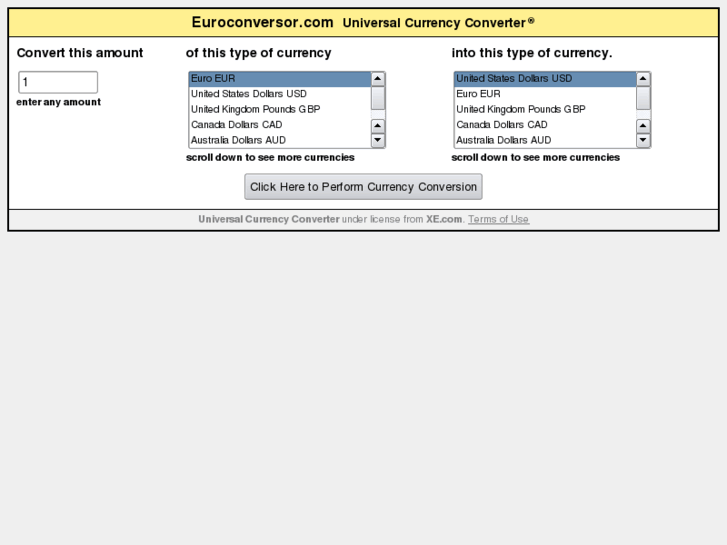Image resolution: width=727 pixels, height=545 pixels.
Task: Click source currency list scrollbar thumb
Action: coord(378,98)
